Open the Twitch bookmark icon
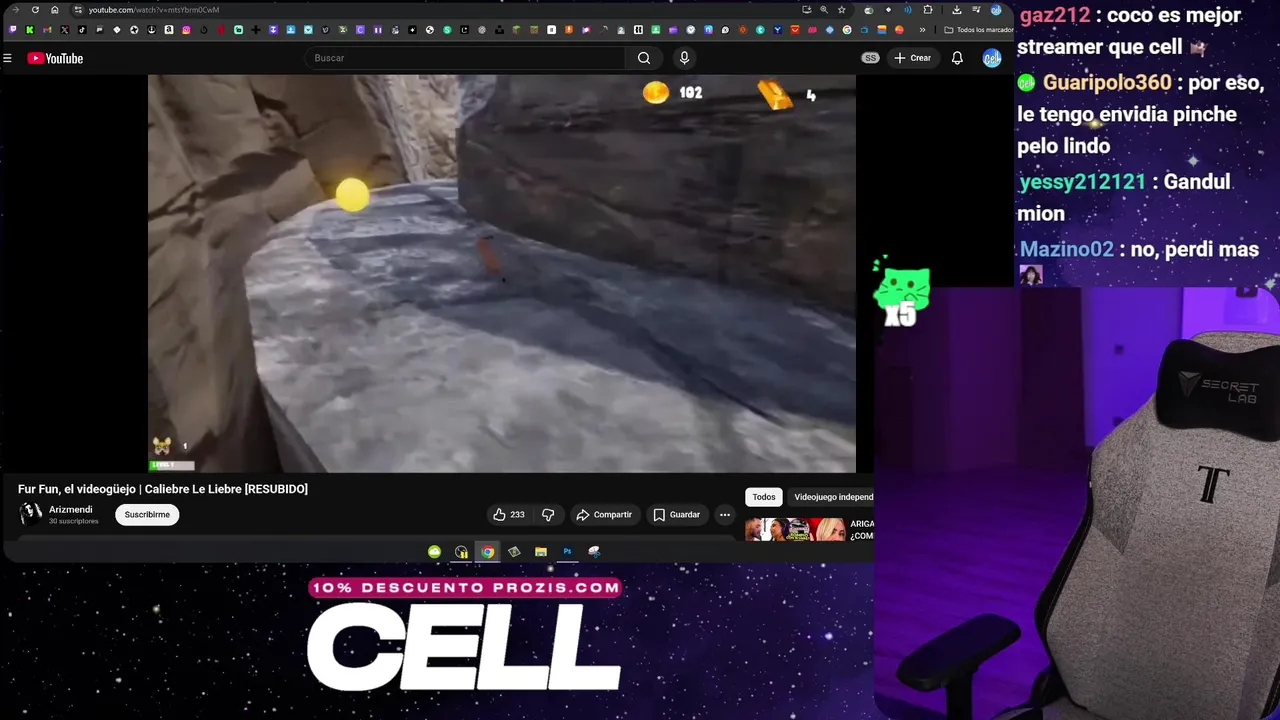This screenshot has width=1280, height=720. (13, 30)
